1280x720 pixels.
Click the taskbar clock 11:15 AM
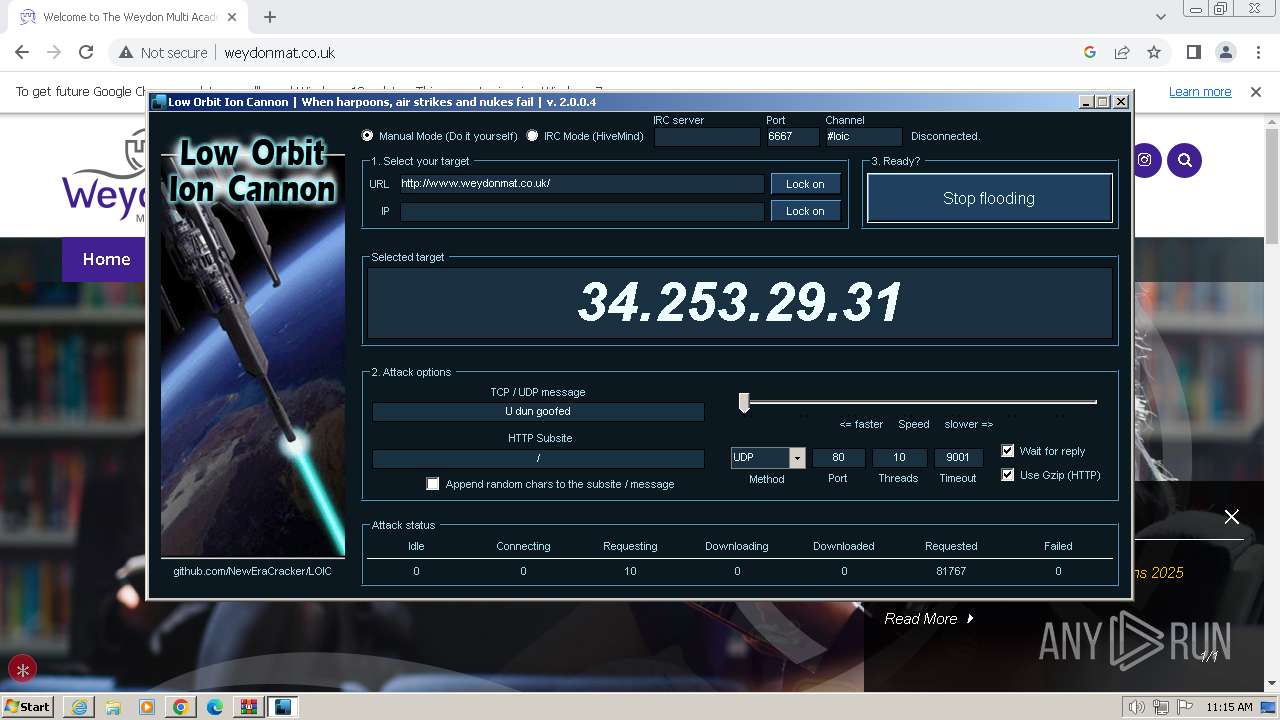point(1229,707)
